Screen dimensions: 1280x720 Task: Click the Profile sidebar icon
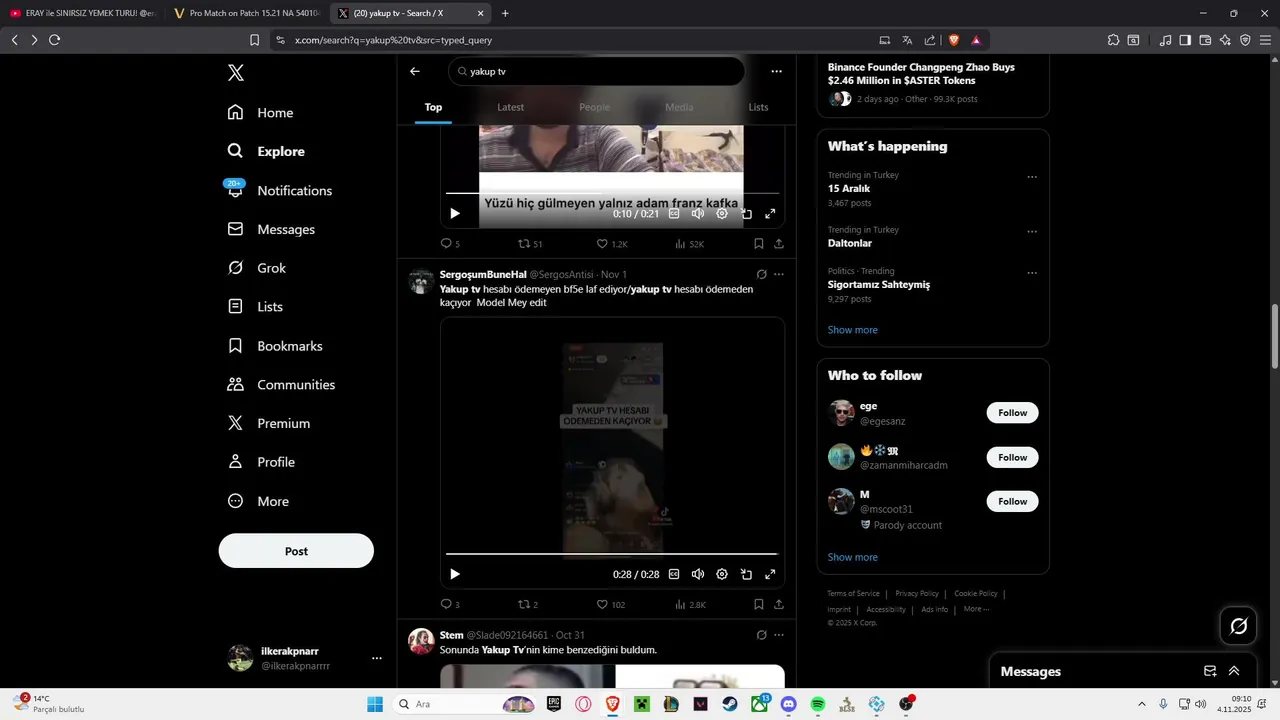(236, 462)
